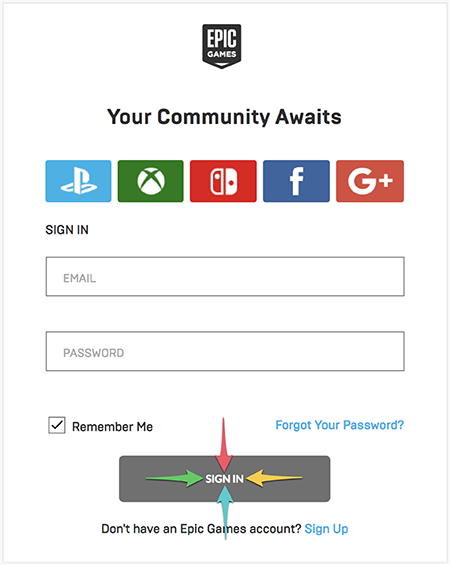450x565 pixels.
Task: Uncheck the Remember Me checkbox
Action: [x=57, y=425]
